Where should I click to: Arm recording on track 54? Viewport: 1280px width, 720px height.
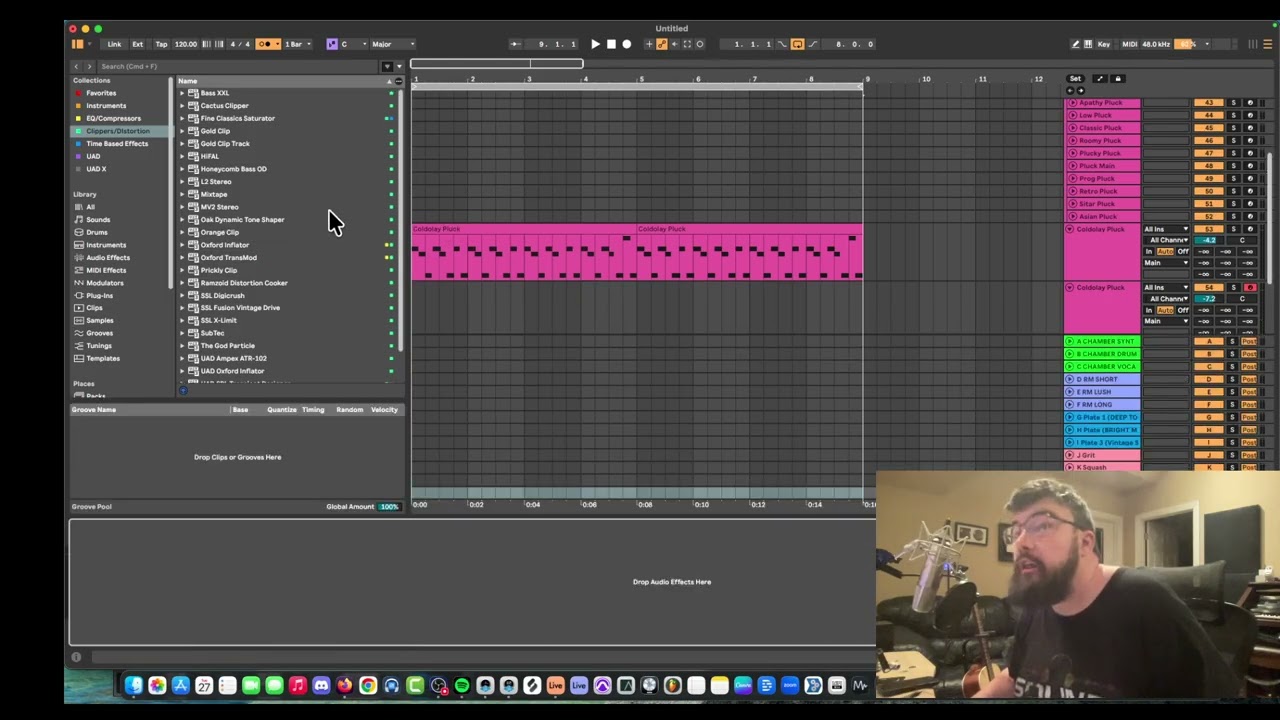pos(1250,288)
